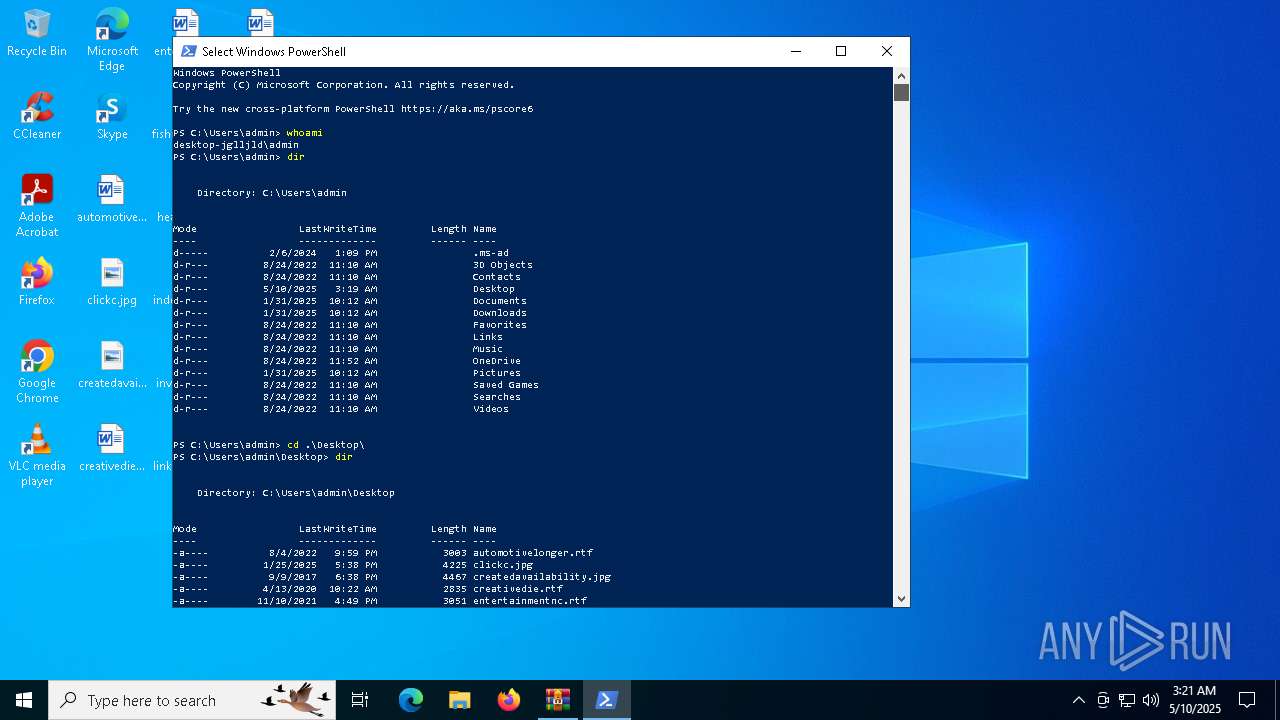Click the pscore6 URL text
1280x720 pixels.
467,109
